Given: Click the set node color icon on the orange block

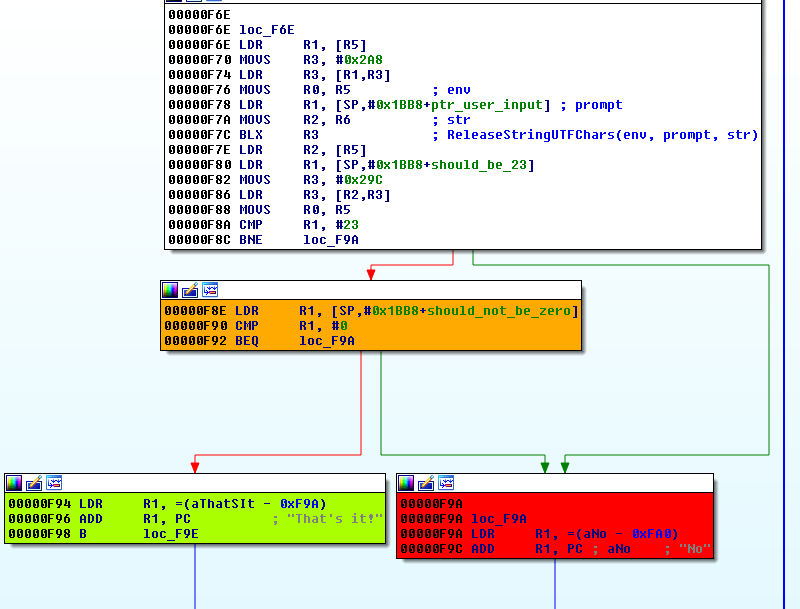Looking at the screenshot, I should [x=170, y=290].
